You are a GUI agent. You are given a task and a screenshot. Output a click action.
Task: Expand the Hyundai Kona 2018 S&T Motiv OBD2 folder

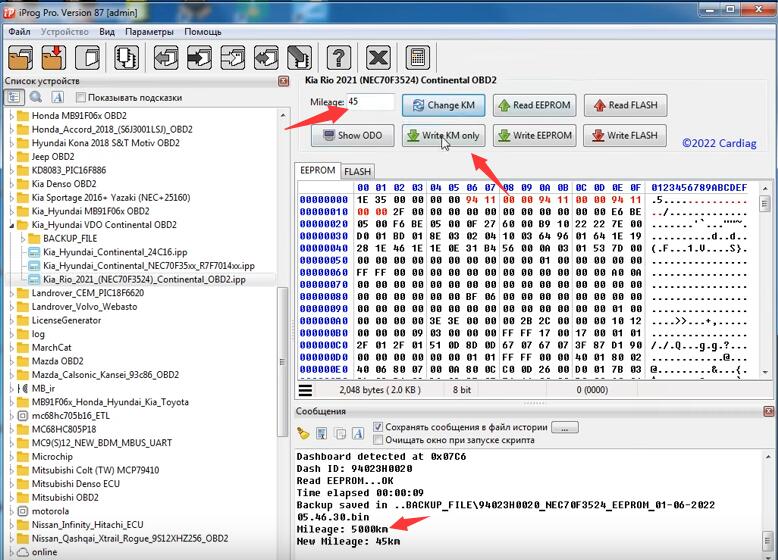[x=11, y=143]
